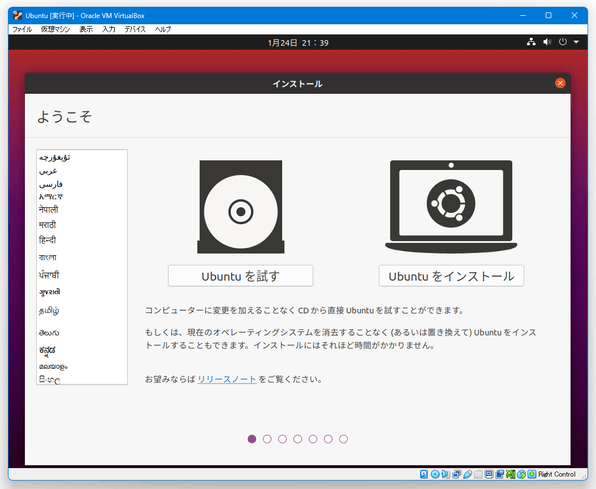Click the network adapters icon in VirtualBox status bar
596x489 pixels.
(457, 474)
